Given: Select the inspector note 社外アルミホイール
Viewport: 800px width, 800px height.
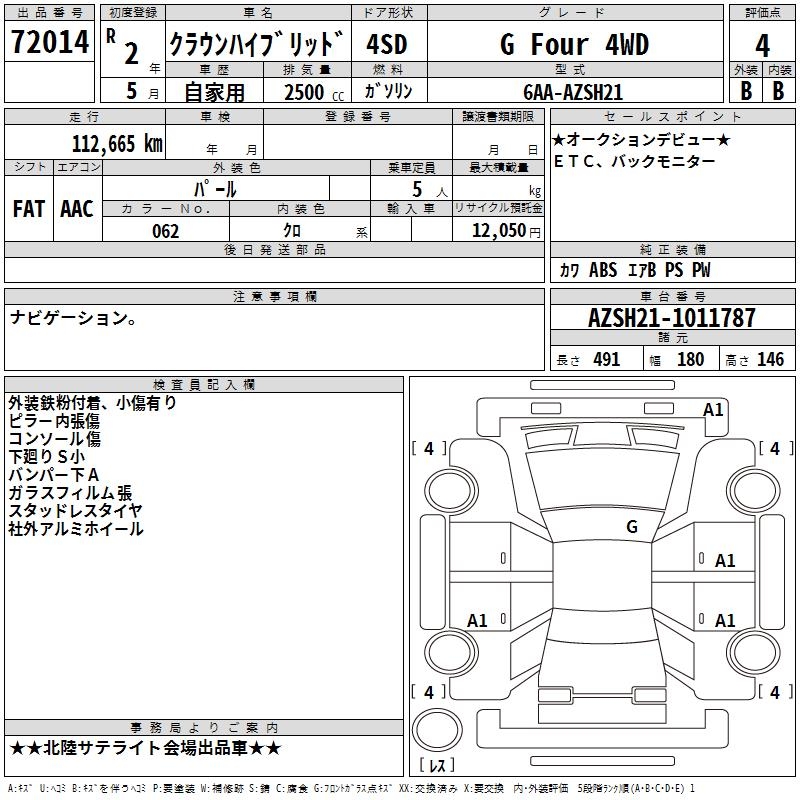Looking at the screenshot, I should point(76,529).
